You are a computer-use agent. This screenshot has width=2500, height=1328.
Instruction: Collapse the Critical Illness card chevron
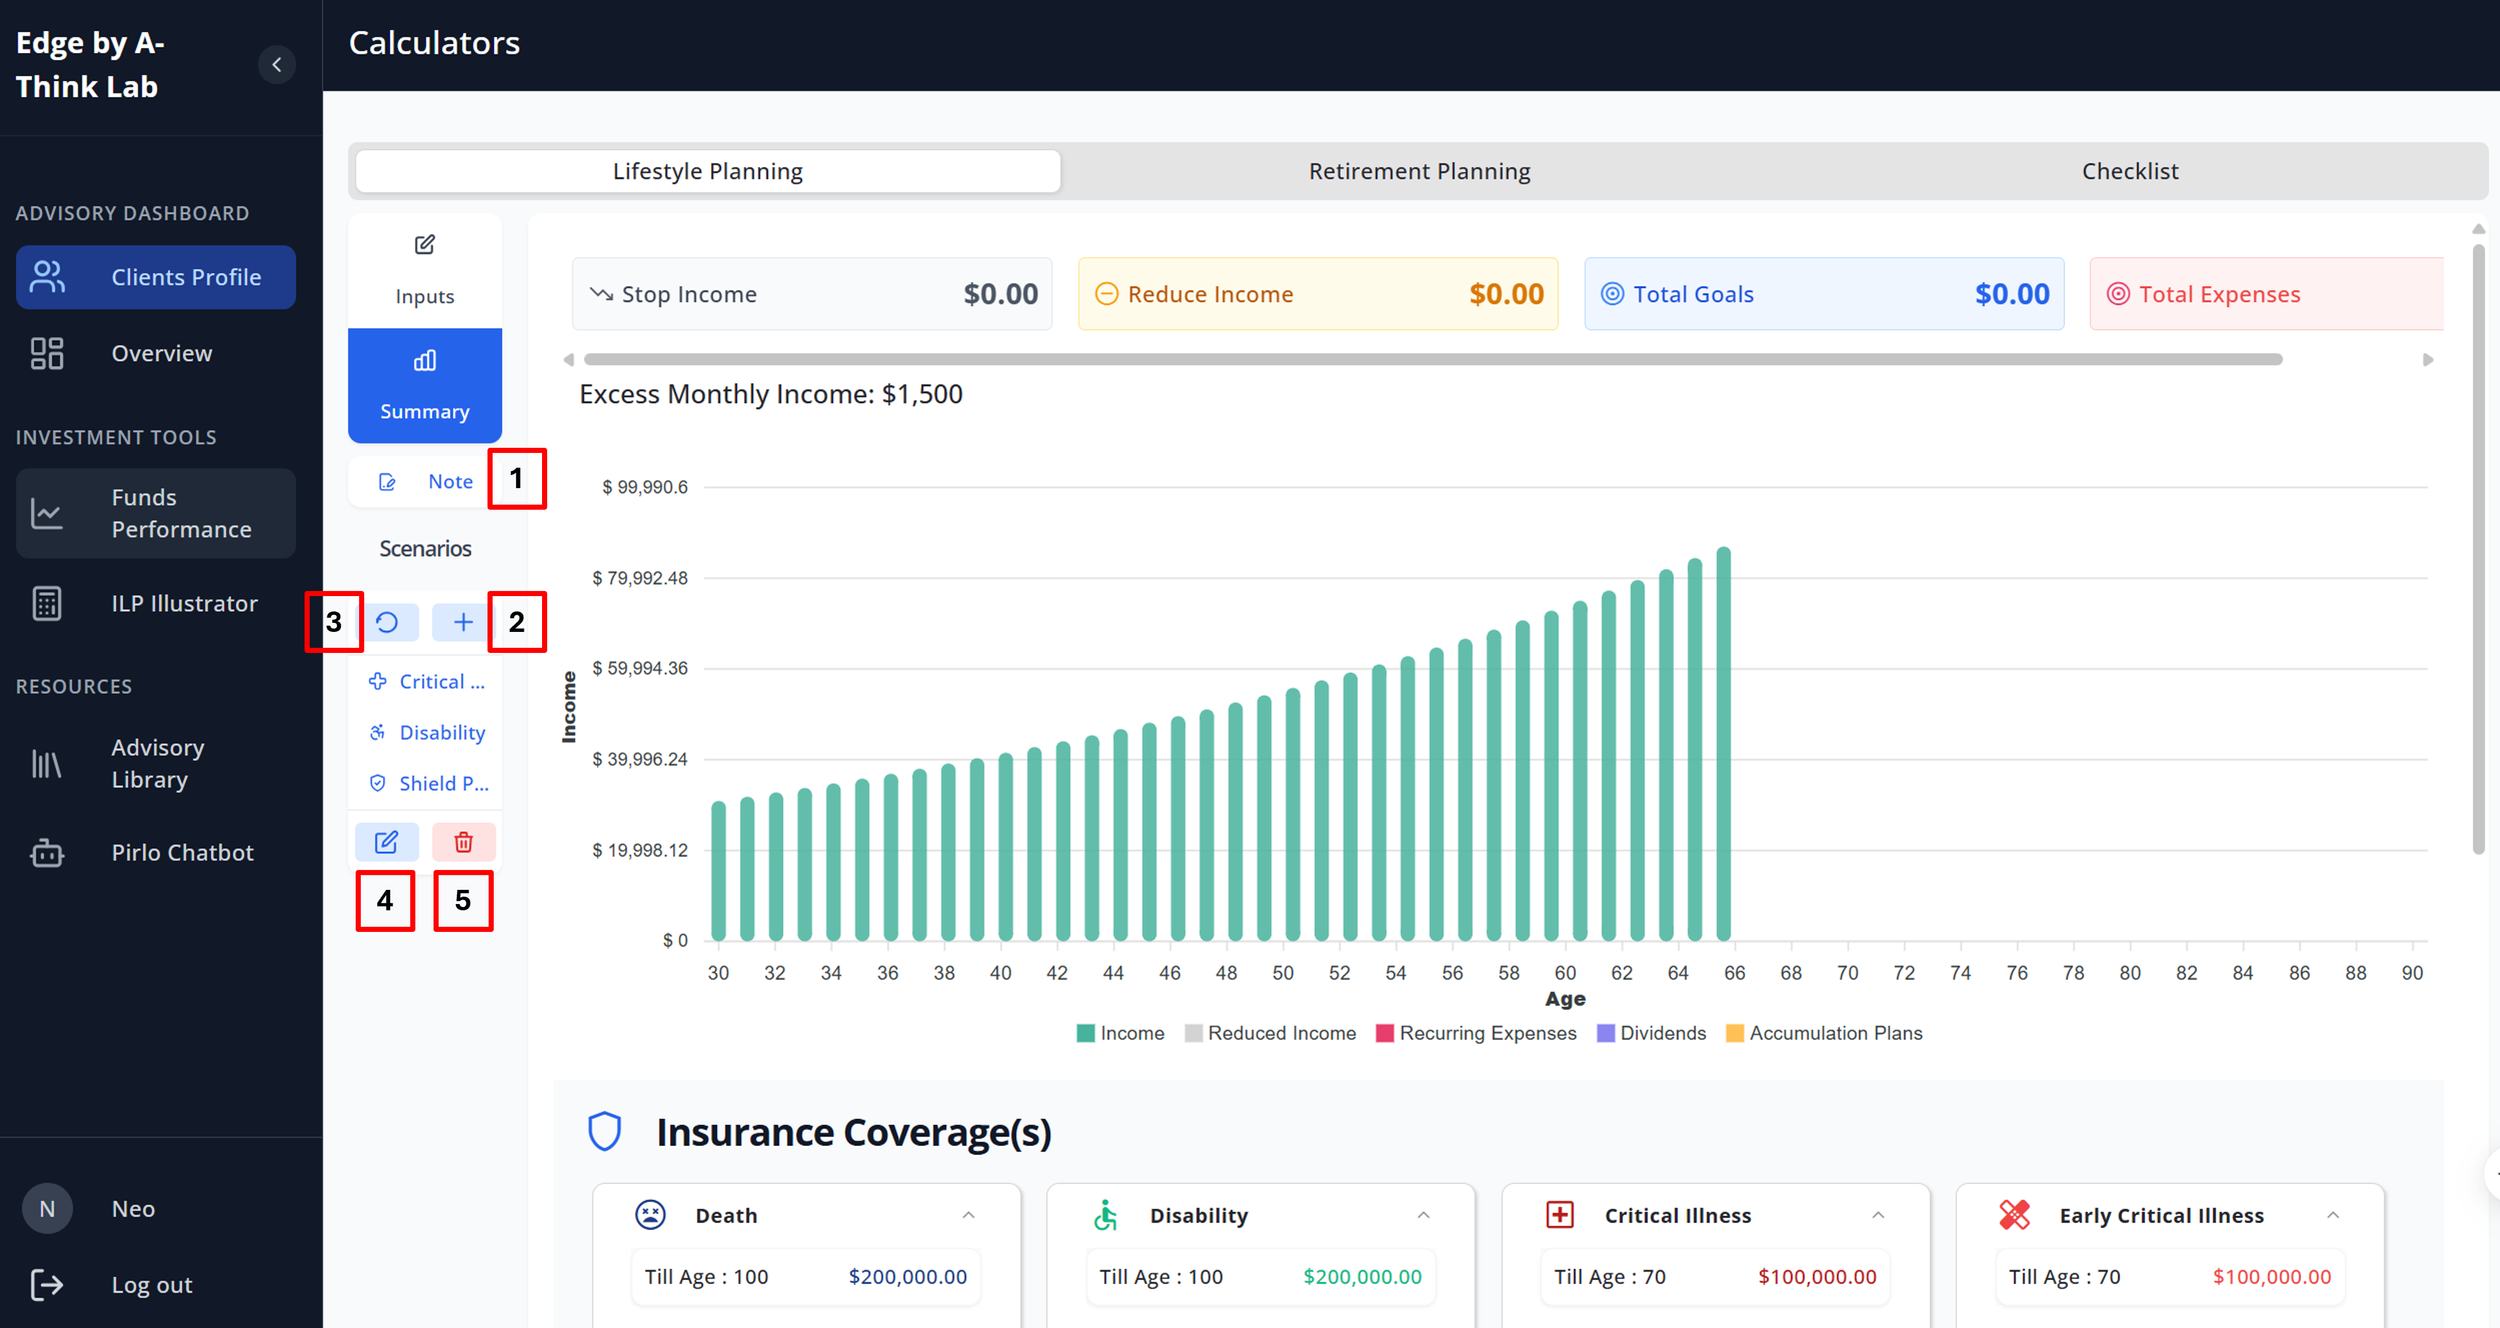coord(1877,1215)
